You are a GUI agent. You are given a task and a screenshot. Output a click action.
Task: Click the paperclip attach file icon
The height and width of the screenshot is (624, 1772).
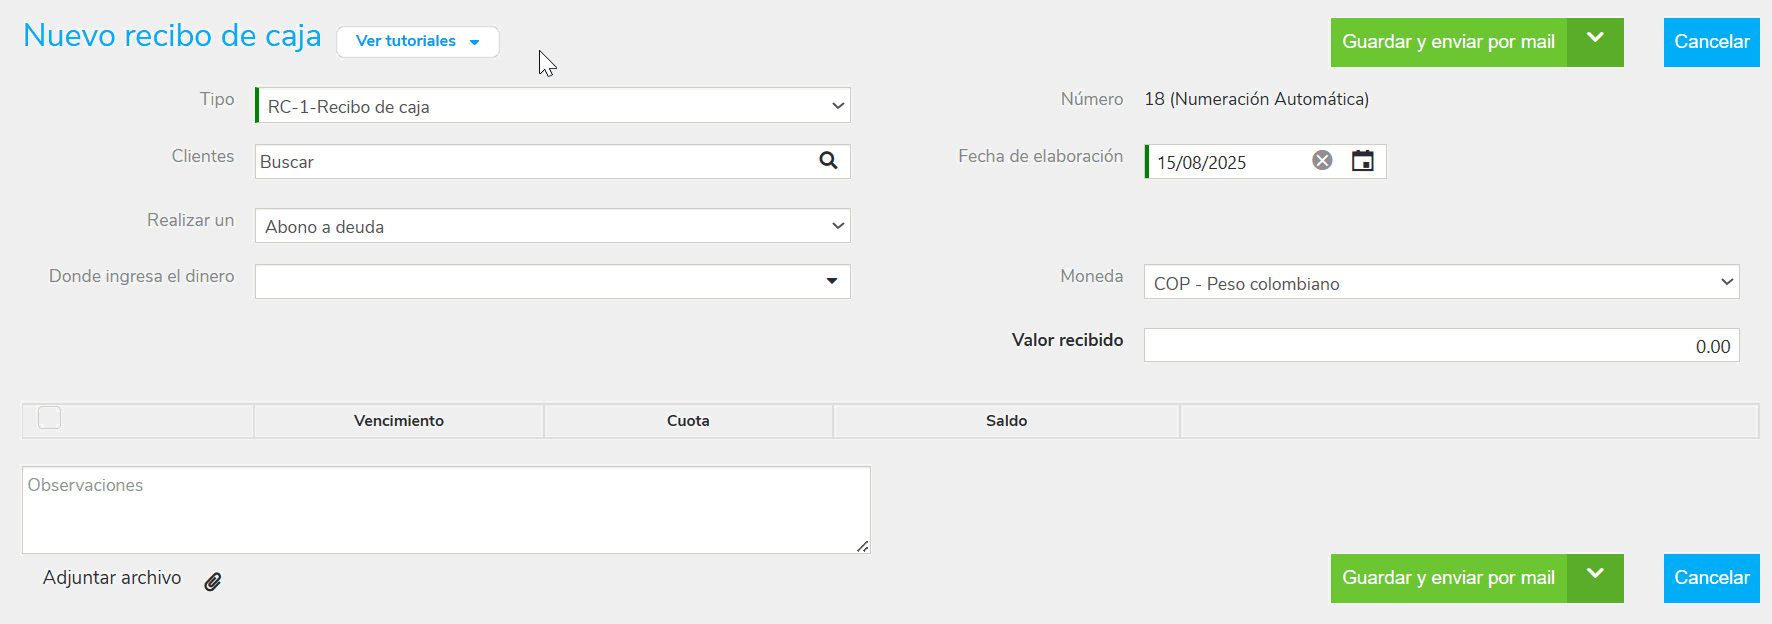click(x=213, y=582)
